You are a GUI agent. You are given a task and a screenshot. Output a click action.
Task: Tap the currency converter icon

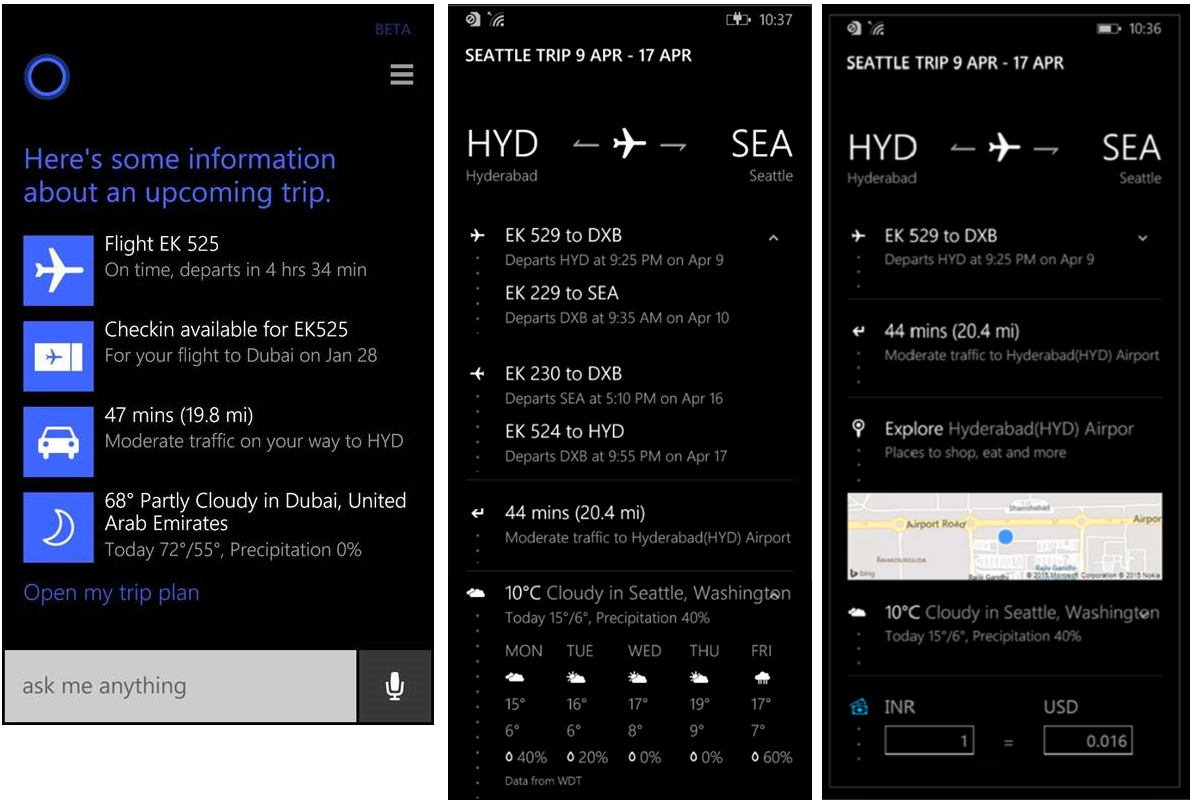pyautogui.click(x=859, y=707)
